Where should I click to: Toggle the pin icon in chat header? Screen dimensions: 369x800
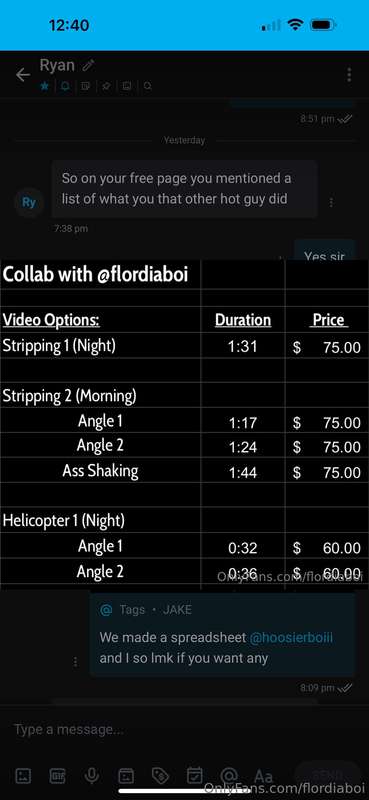click(x=106, y=86)
